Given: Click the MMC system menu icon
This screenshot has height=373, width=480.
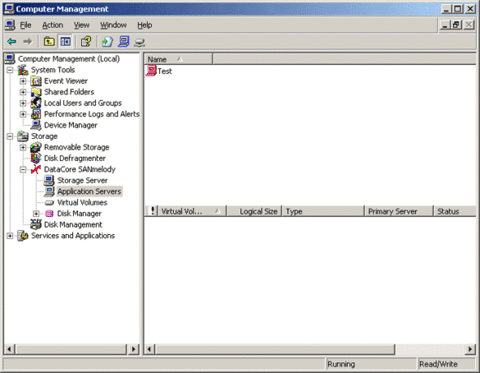Looking at the screenshot, I should click(10, 25).
